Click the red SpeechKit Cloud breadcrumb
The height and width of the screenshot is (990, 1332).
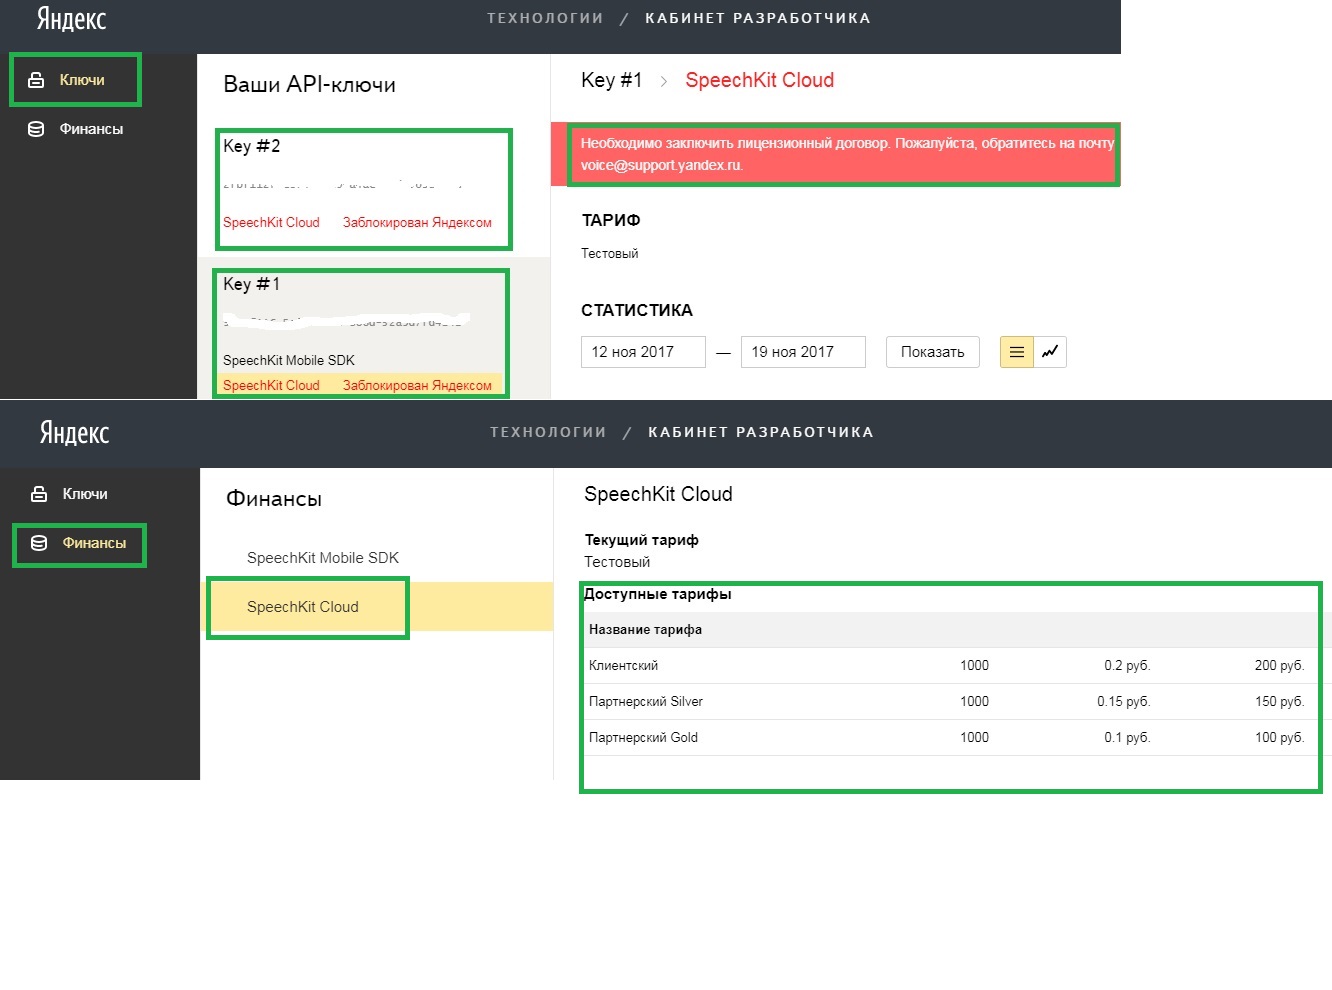coord(760,80)
